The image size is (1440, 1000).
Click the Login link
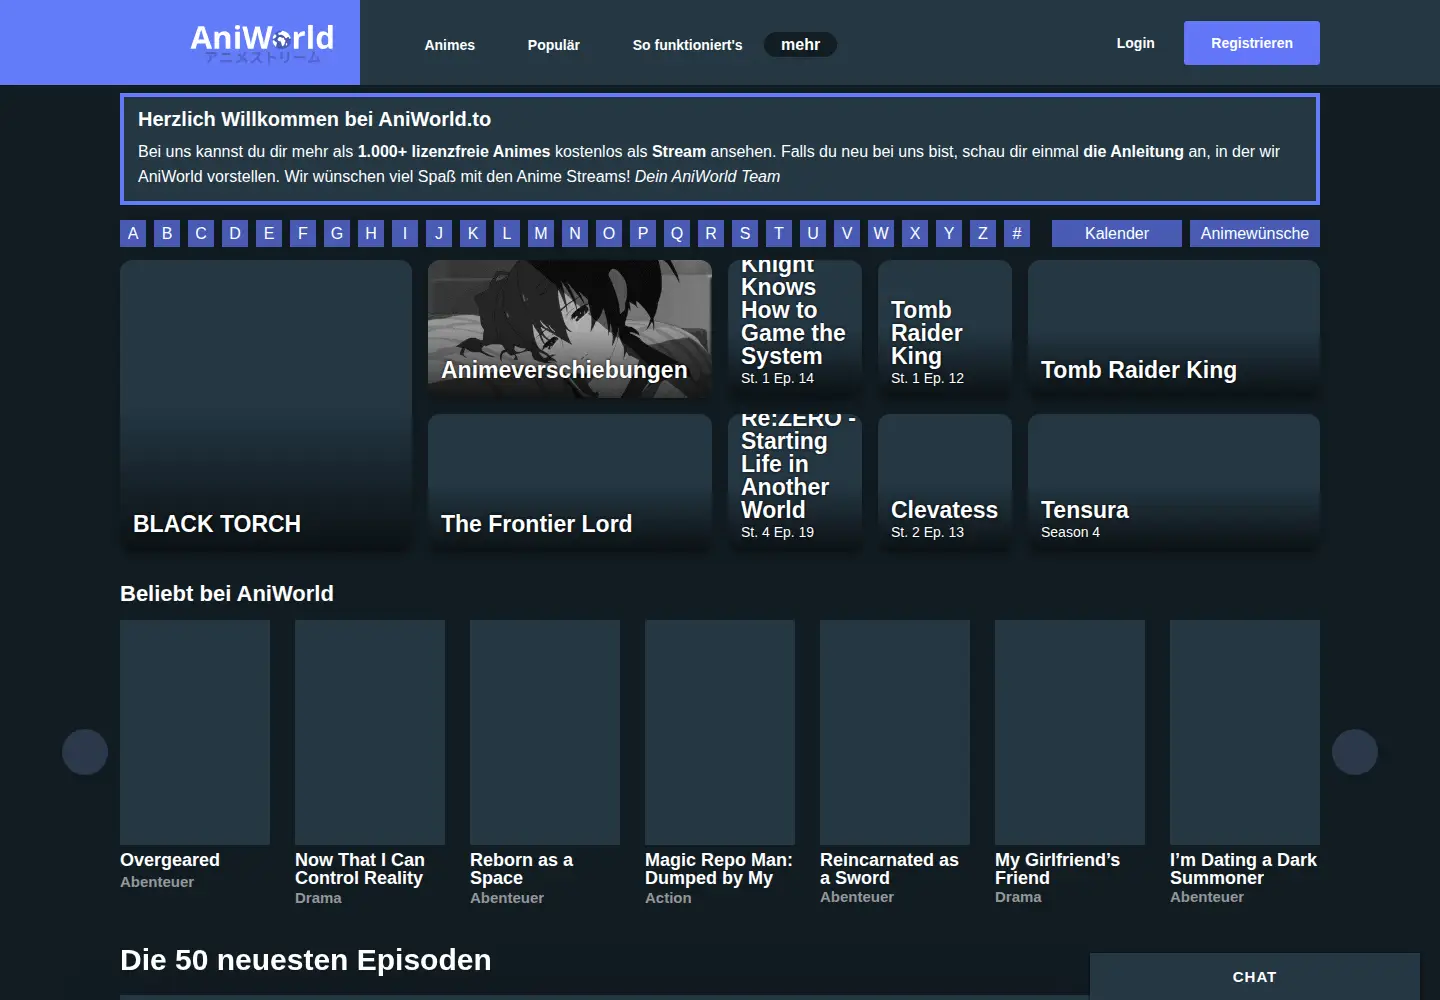pyautogui.click(x=1136, y=43)
